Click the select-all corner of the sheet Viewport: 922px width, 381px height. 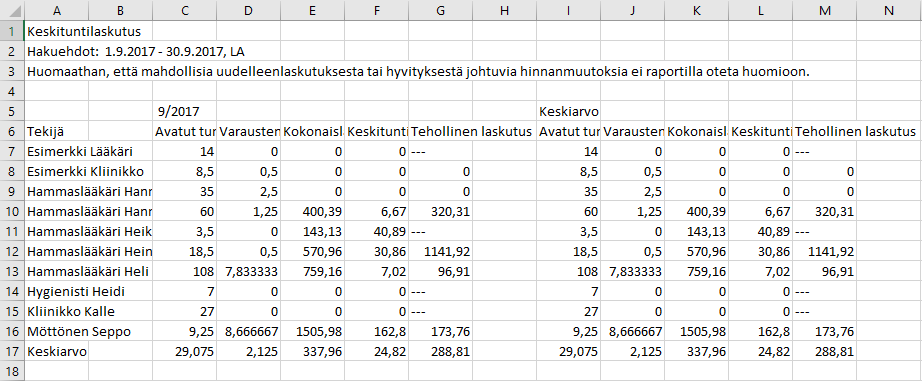tap(12, 10)
